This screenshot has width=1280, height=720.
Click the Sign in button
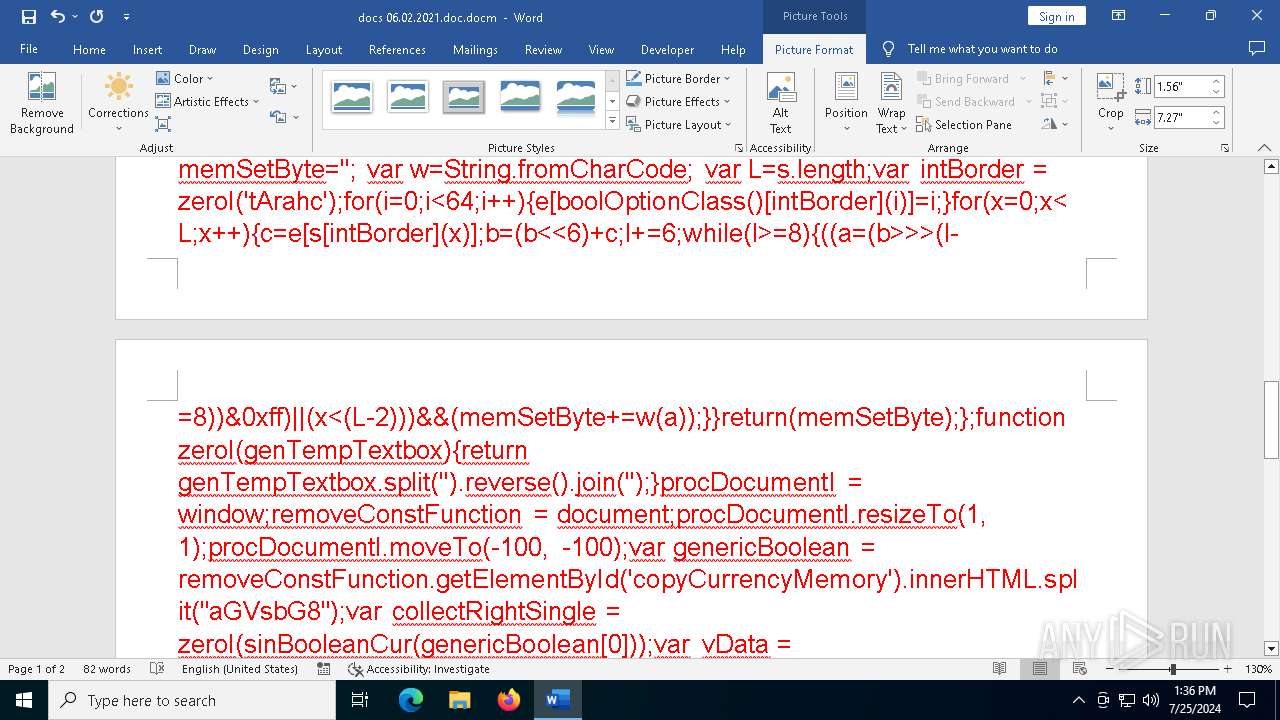(1056, 16)
